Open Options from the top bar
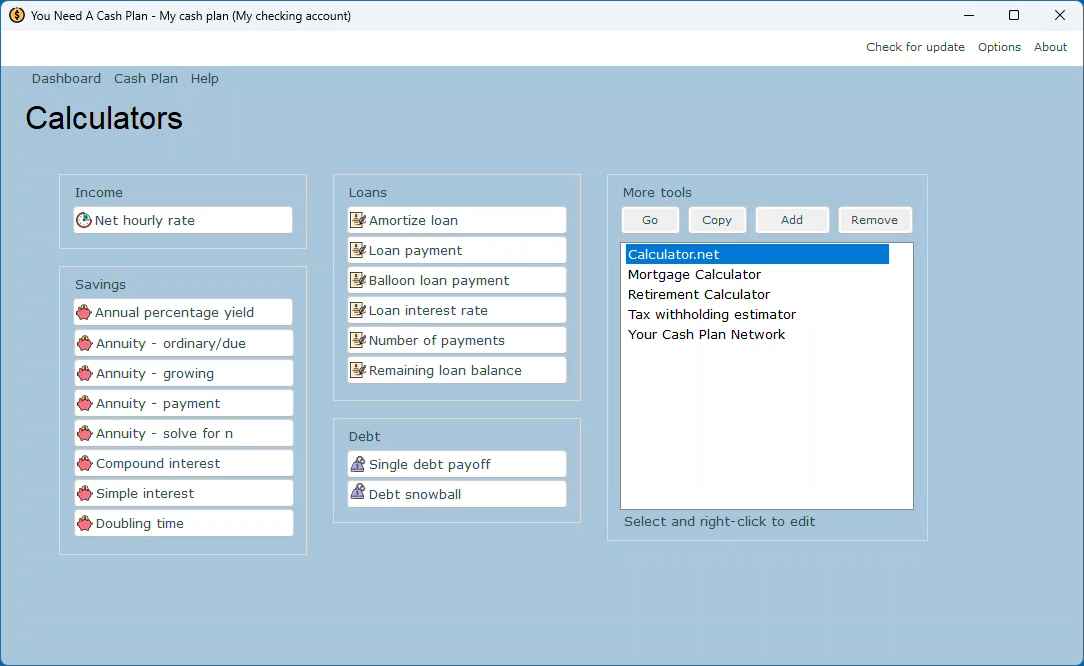 point(999,47)
